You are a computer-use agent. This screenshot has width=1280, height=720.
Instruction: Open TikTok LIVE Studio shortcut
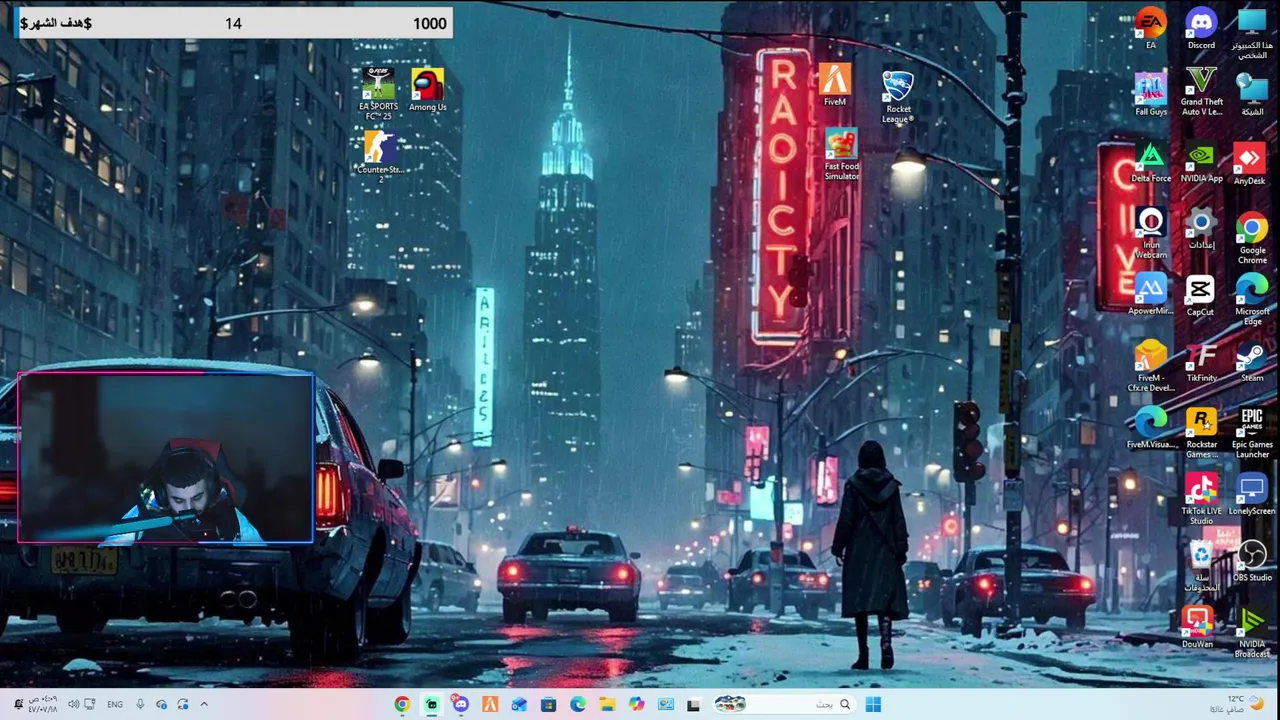click(x=1201, y=499)
